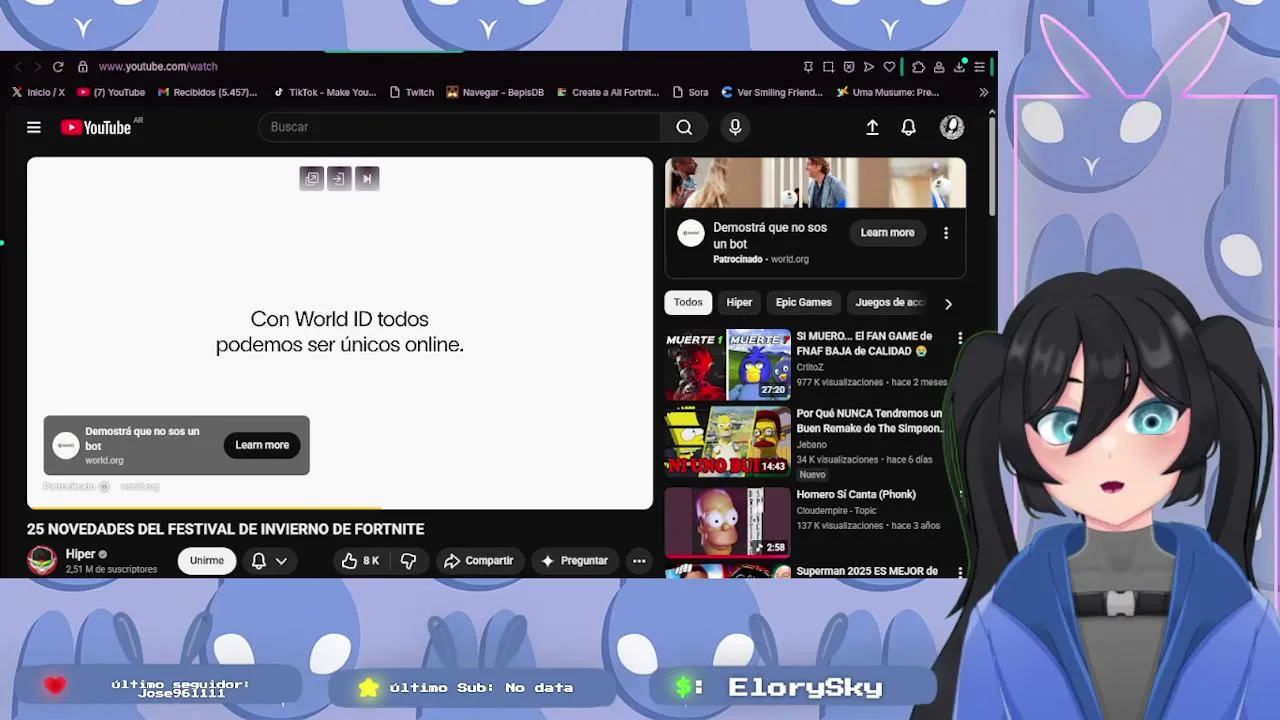Click Learn more on the in-video ad

[262, 445]
